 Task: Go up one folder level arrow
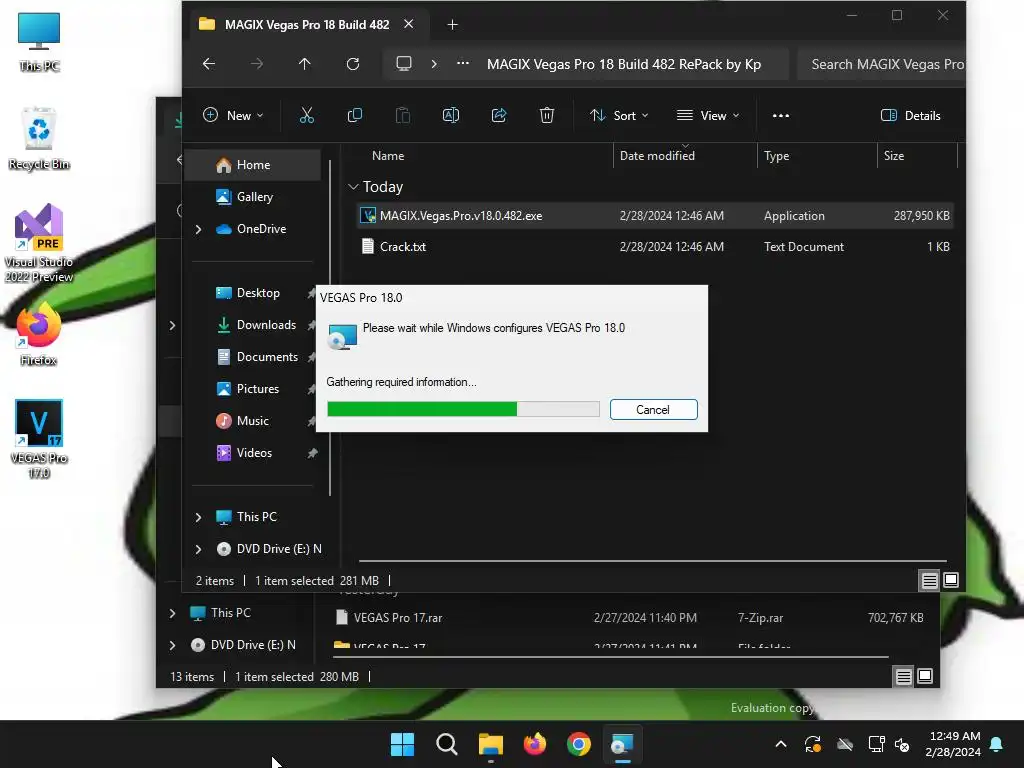[304, 64]
